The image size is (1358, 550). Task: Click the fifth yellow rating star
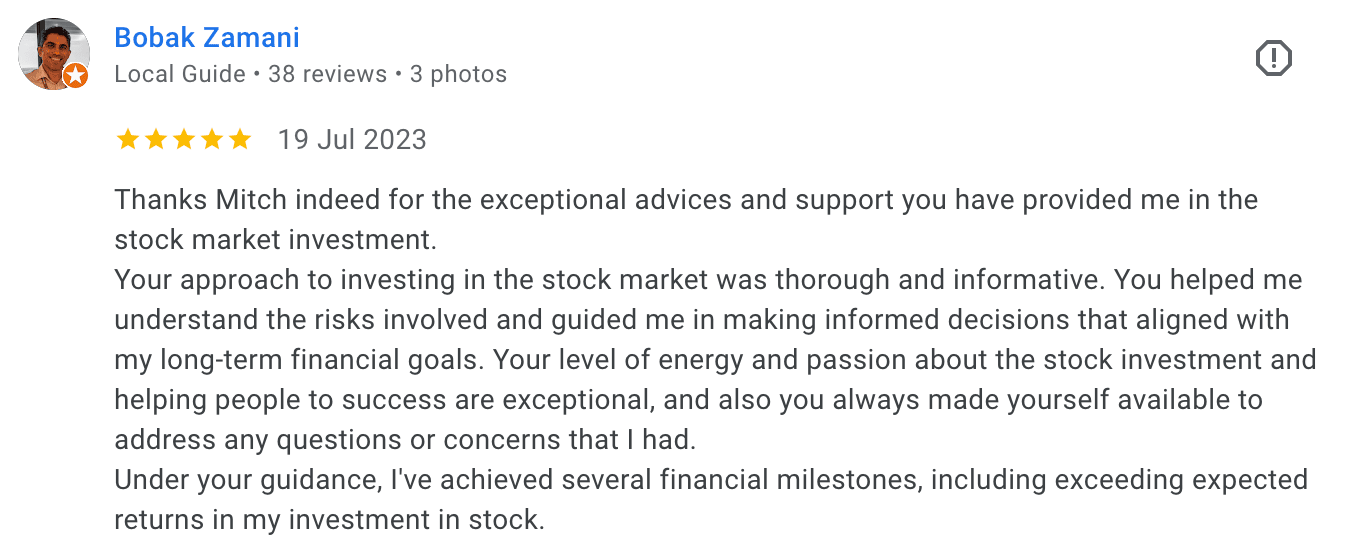pos(240,139)
